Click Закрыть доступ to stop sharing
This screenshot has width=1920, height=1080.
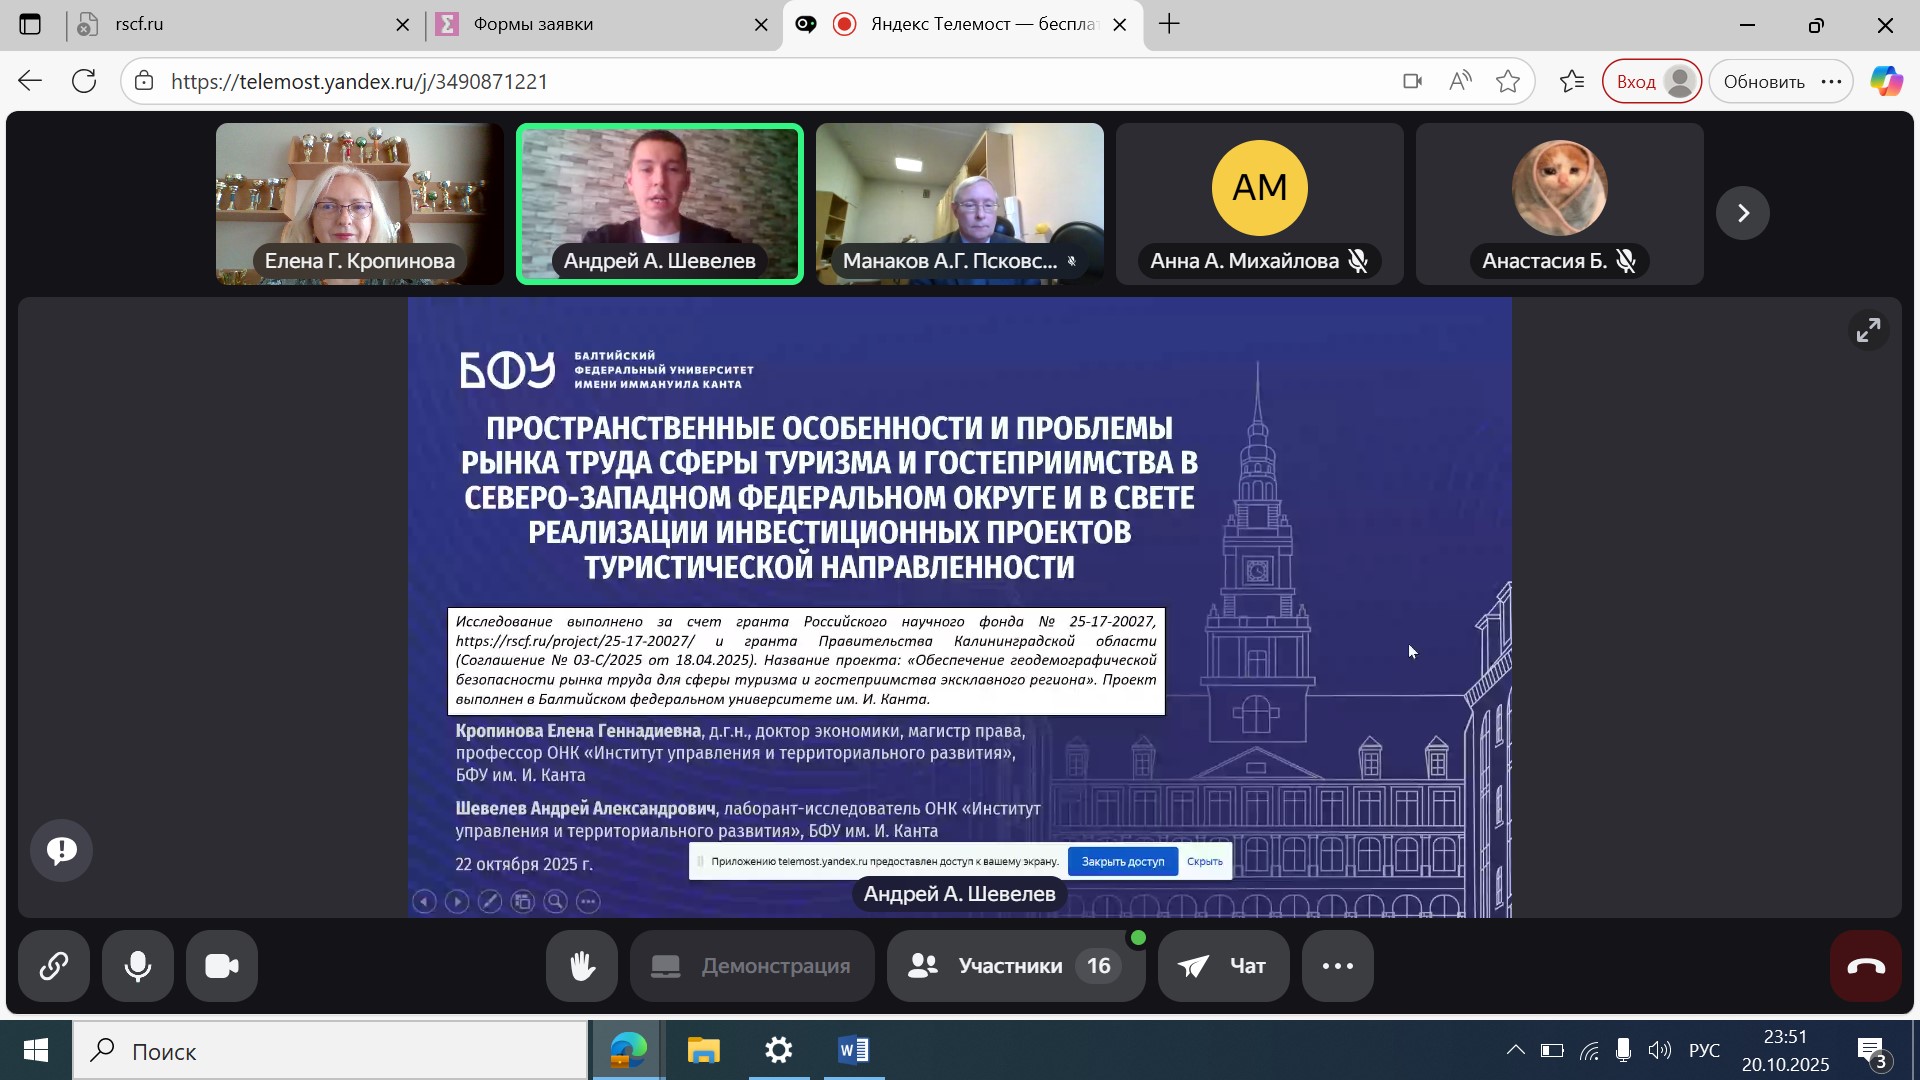pos(1122,861)
